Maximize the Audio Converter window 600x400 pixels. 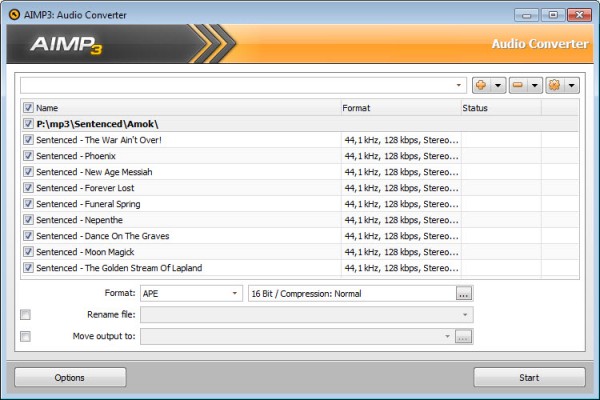point(553,15)
